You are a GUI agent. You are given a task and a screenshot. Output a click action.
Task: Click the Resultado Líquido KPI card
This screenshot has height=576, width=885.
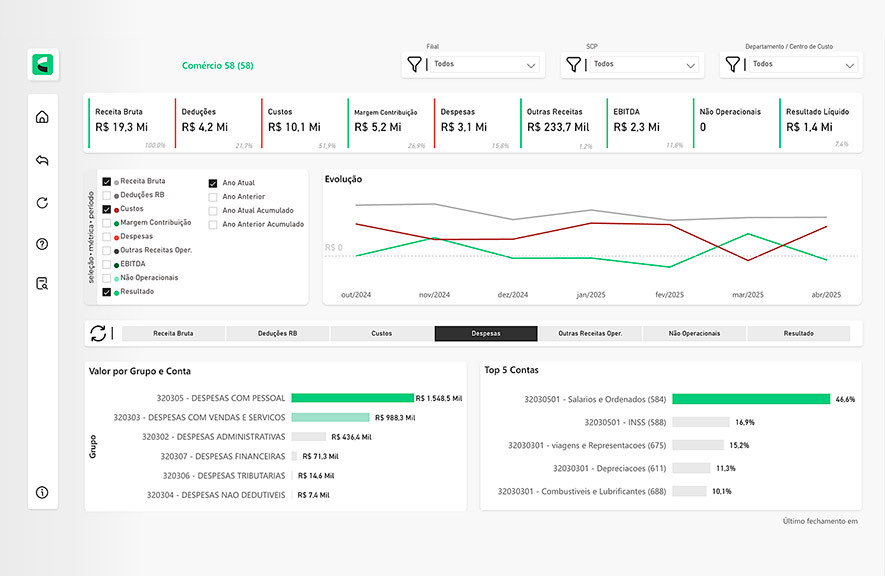(x=817, y=123)
